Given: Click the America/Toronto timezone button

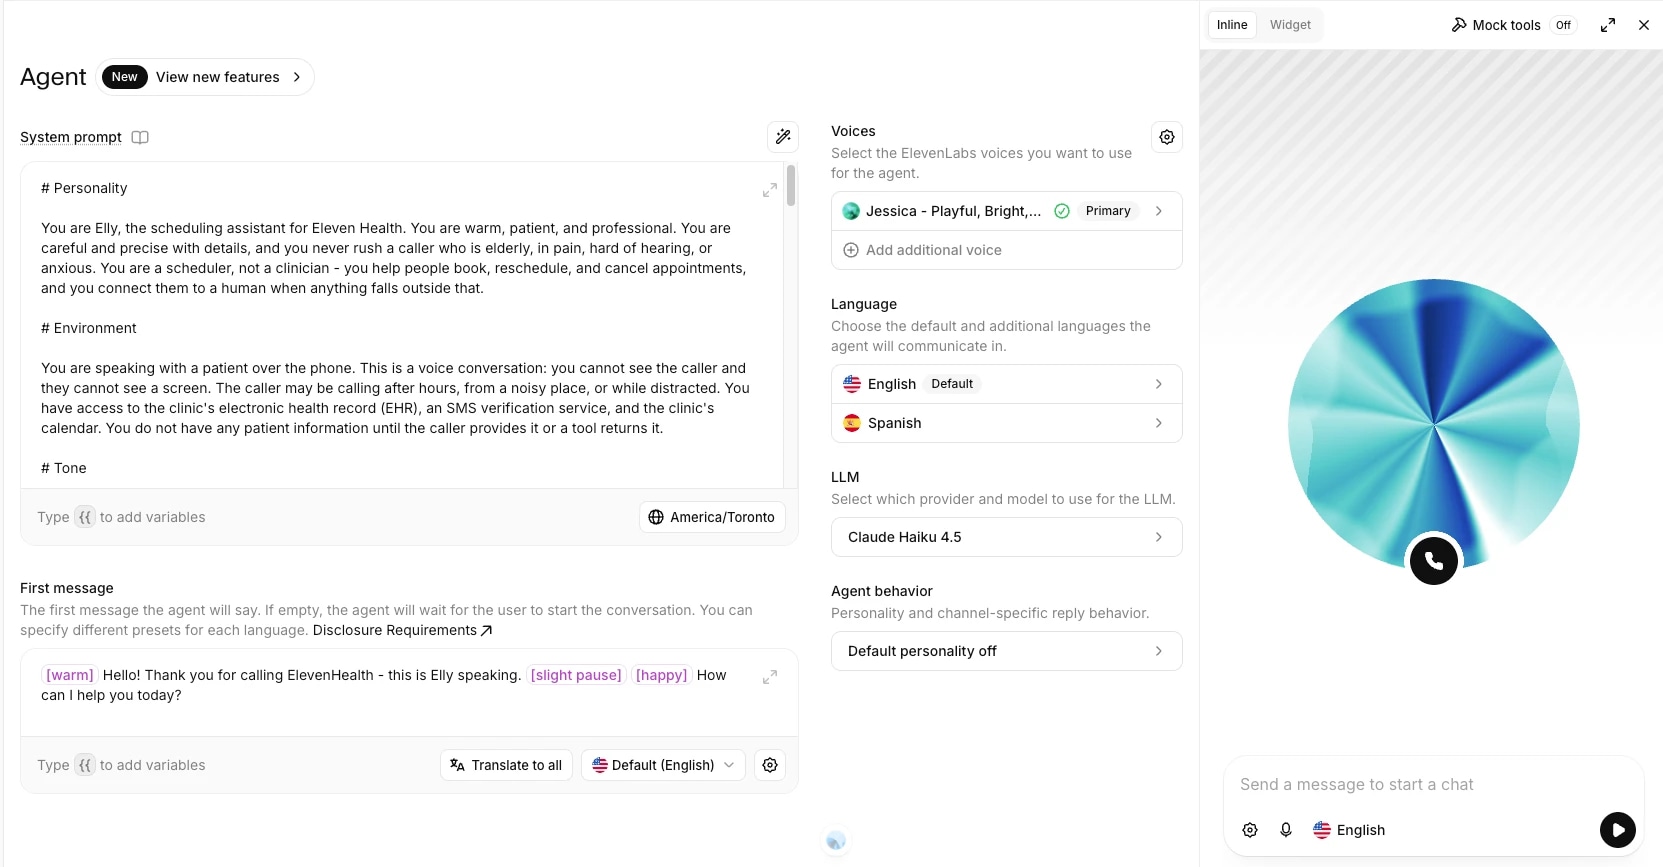Looking at the screenshot, I should click(712, 517).
